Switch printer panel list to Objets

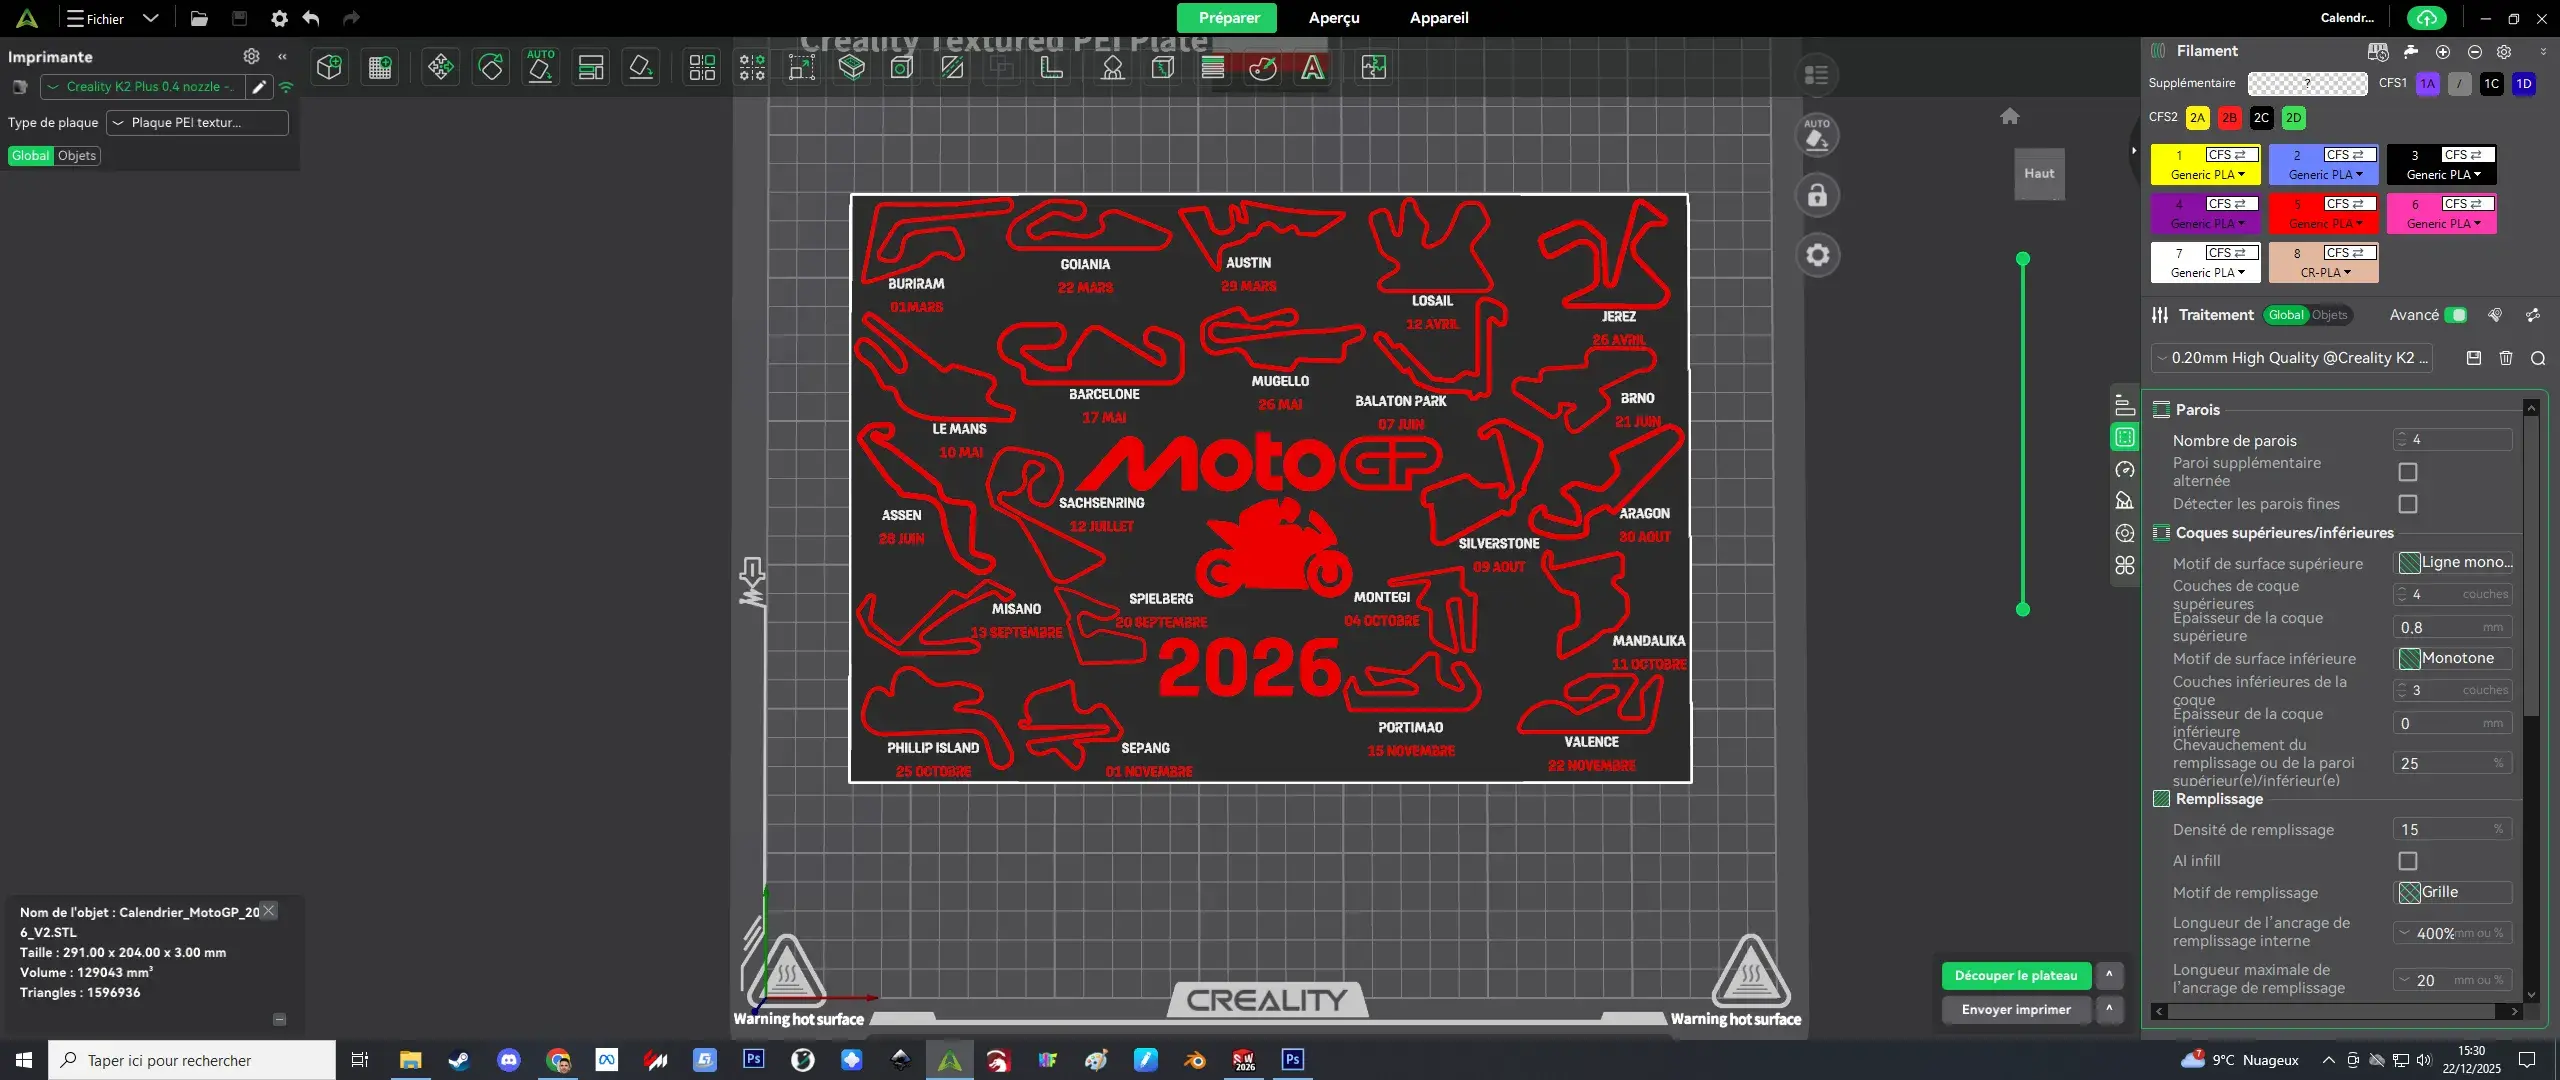[x=77, y=155]
